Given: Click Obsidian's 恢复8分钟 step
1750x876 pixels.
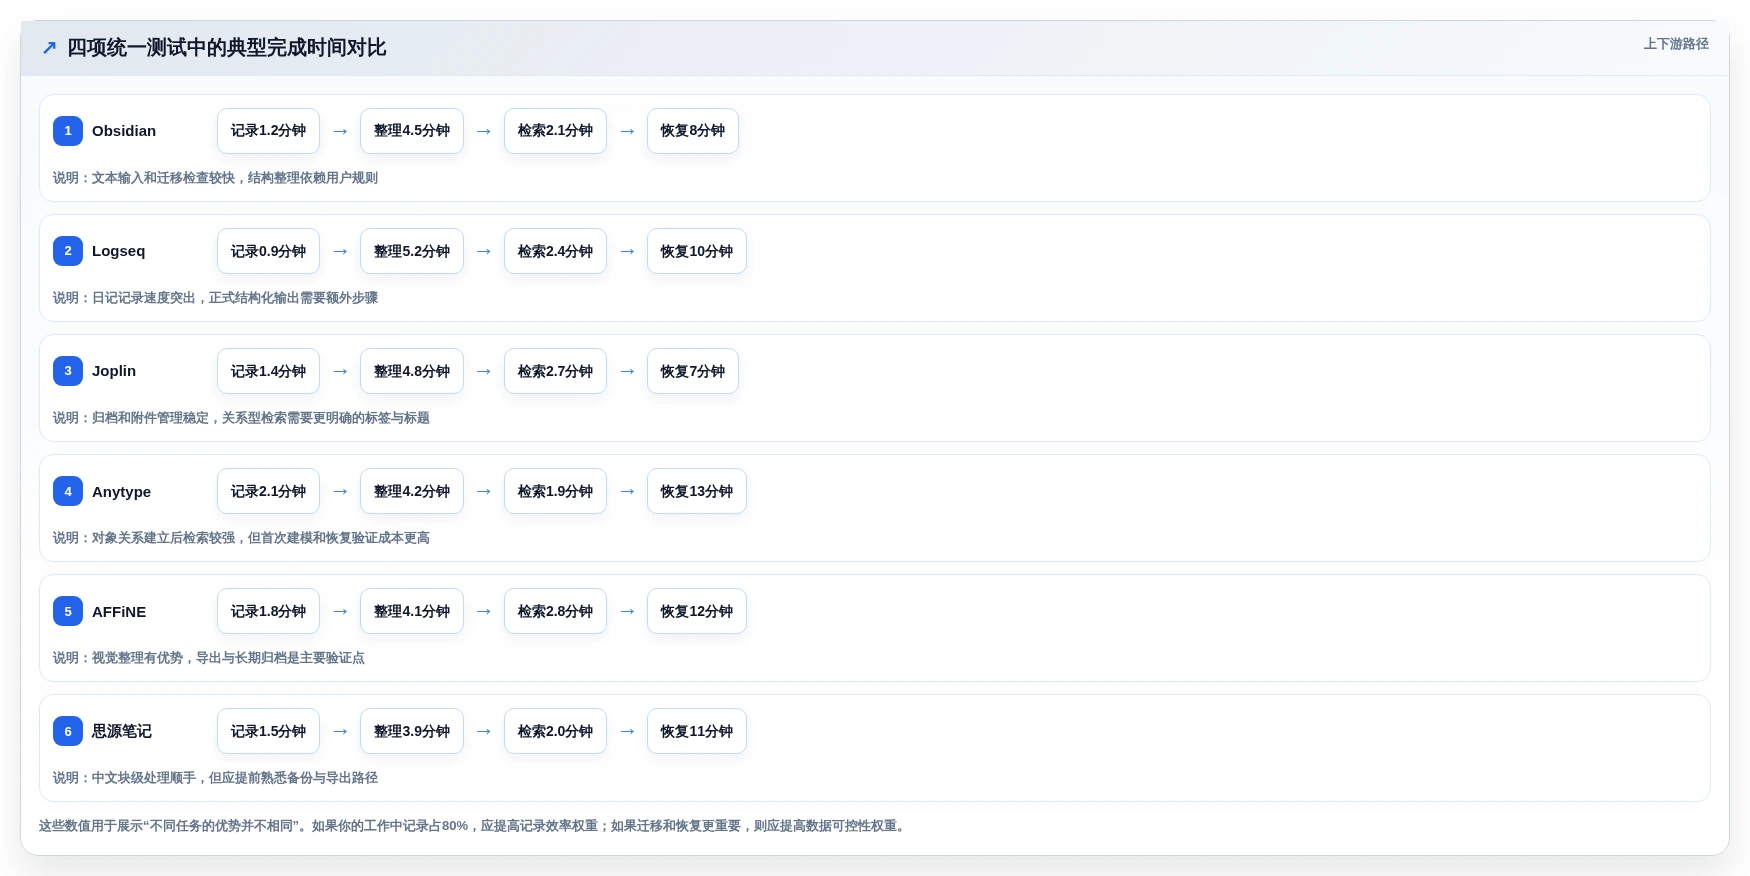Looking at the screenshot, I should click(x=693, y=131).
